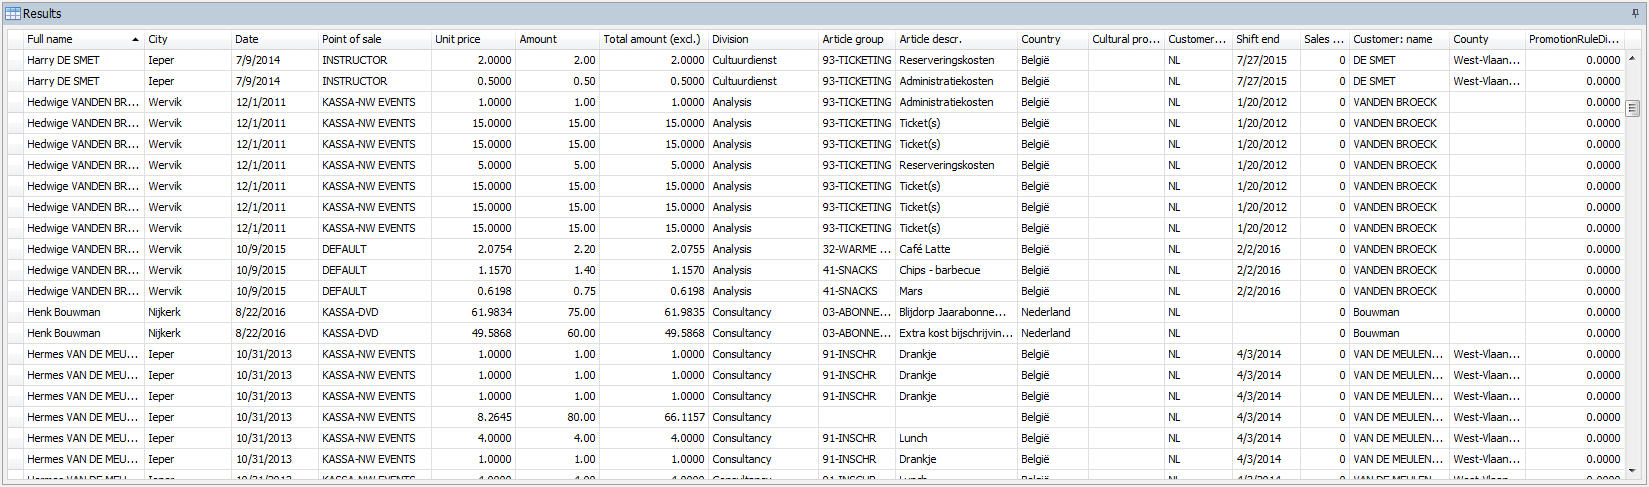1649x487 pixels.
Task: Click the vertical scrollbar thumb
Action: [x=1632, y=108]
